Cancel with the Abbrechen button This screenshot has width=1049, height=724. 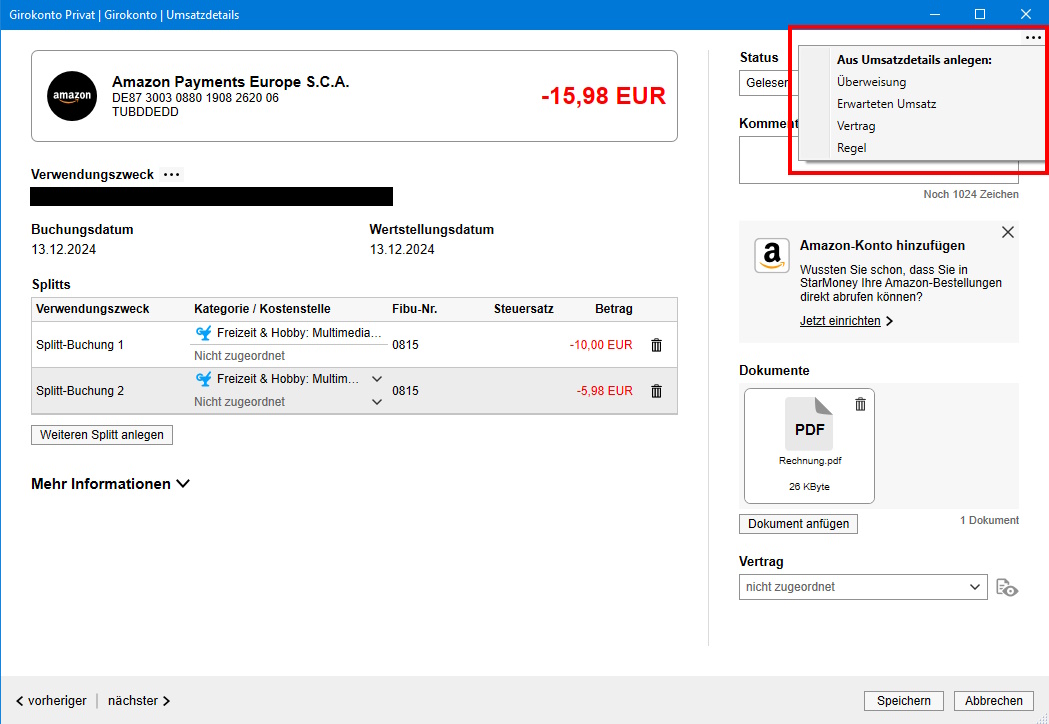993,701
